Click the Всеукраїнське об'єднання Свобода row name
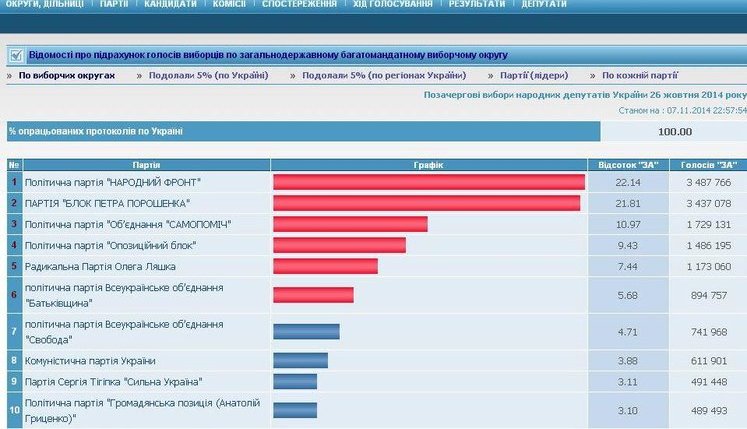The image size is (747, 429). point(124,332)
